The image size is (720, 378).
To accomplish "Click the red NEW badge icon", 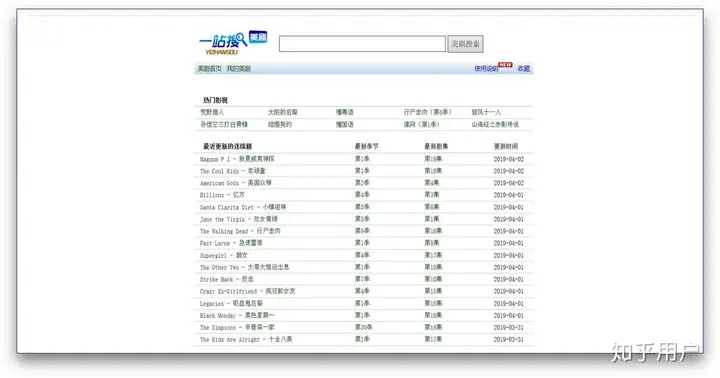I will (506, 65).
